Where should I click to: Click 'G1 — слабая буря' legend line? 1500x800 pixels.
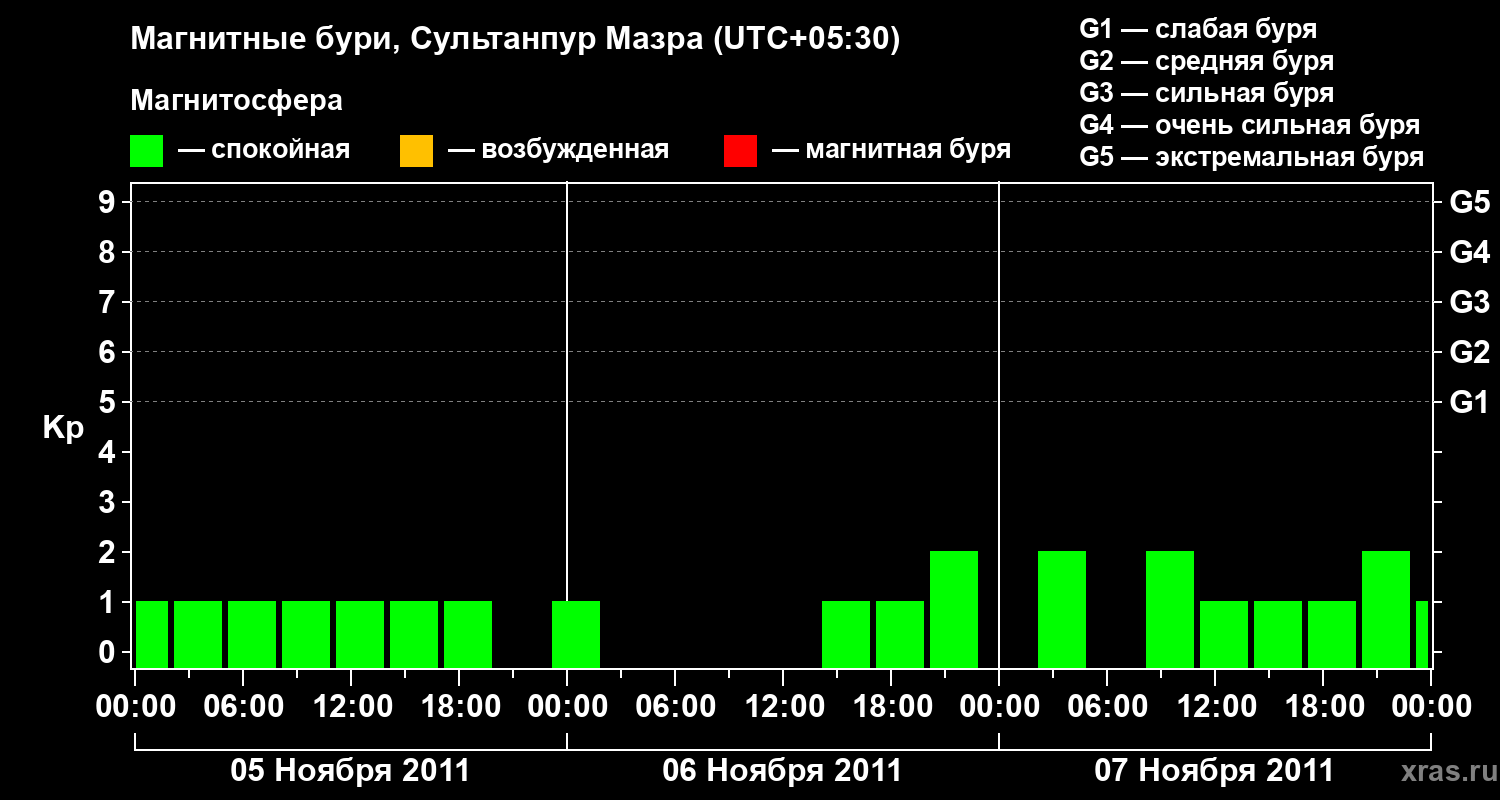(1198, 29)
